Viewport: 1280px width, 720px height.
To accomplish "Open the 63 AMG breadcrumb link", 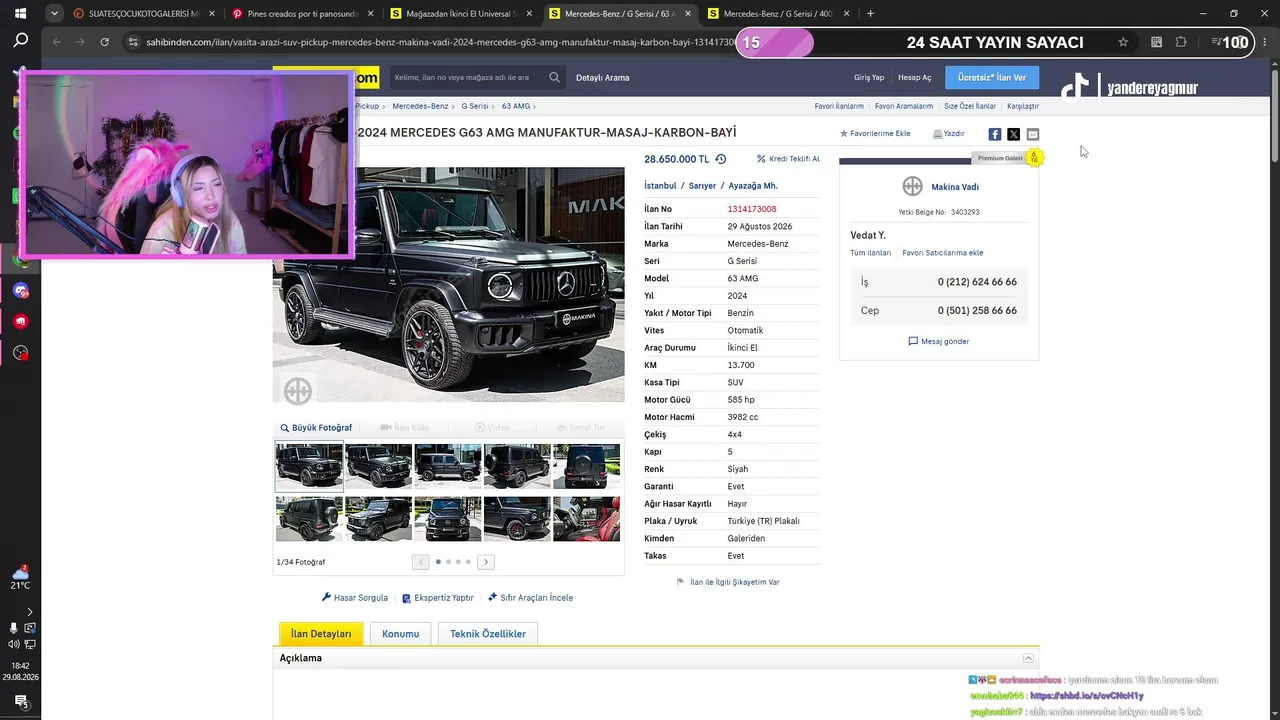I will (516, 106).
